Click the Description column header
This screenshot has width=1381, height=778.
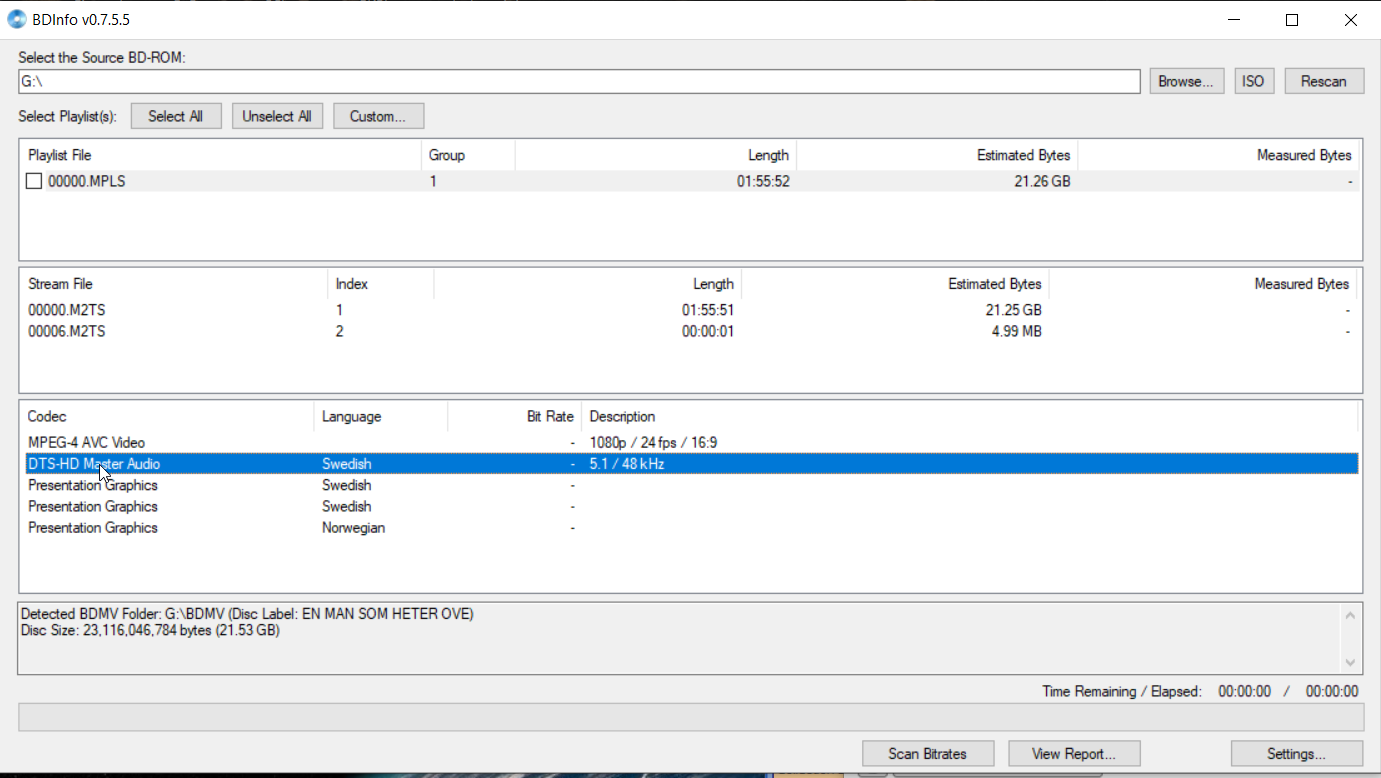(970, 416)
